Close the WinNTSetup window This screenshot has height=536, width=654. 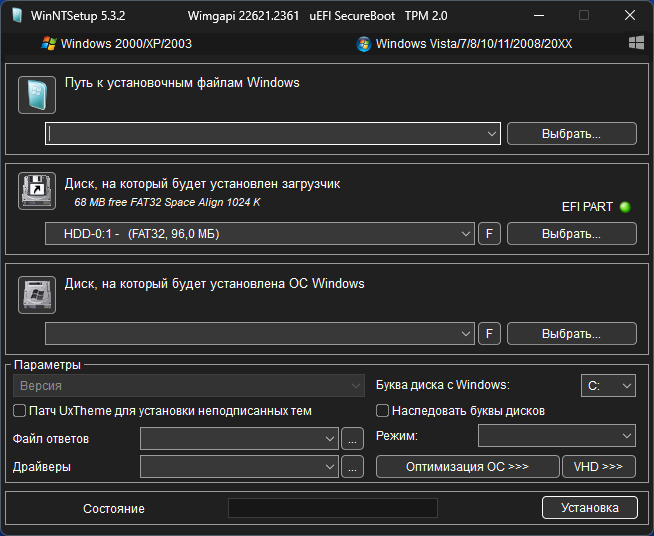[630, 16]
